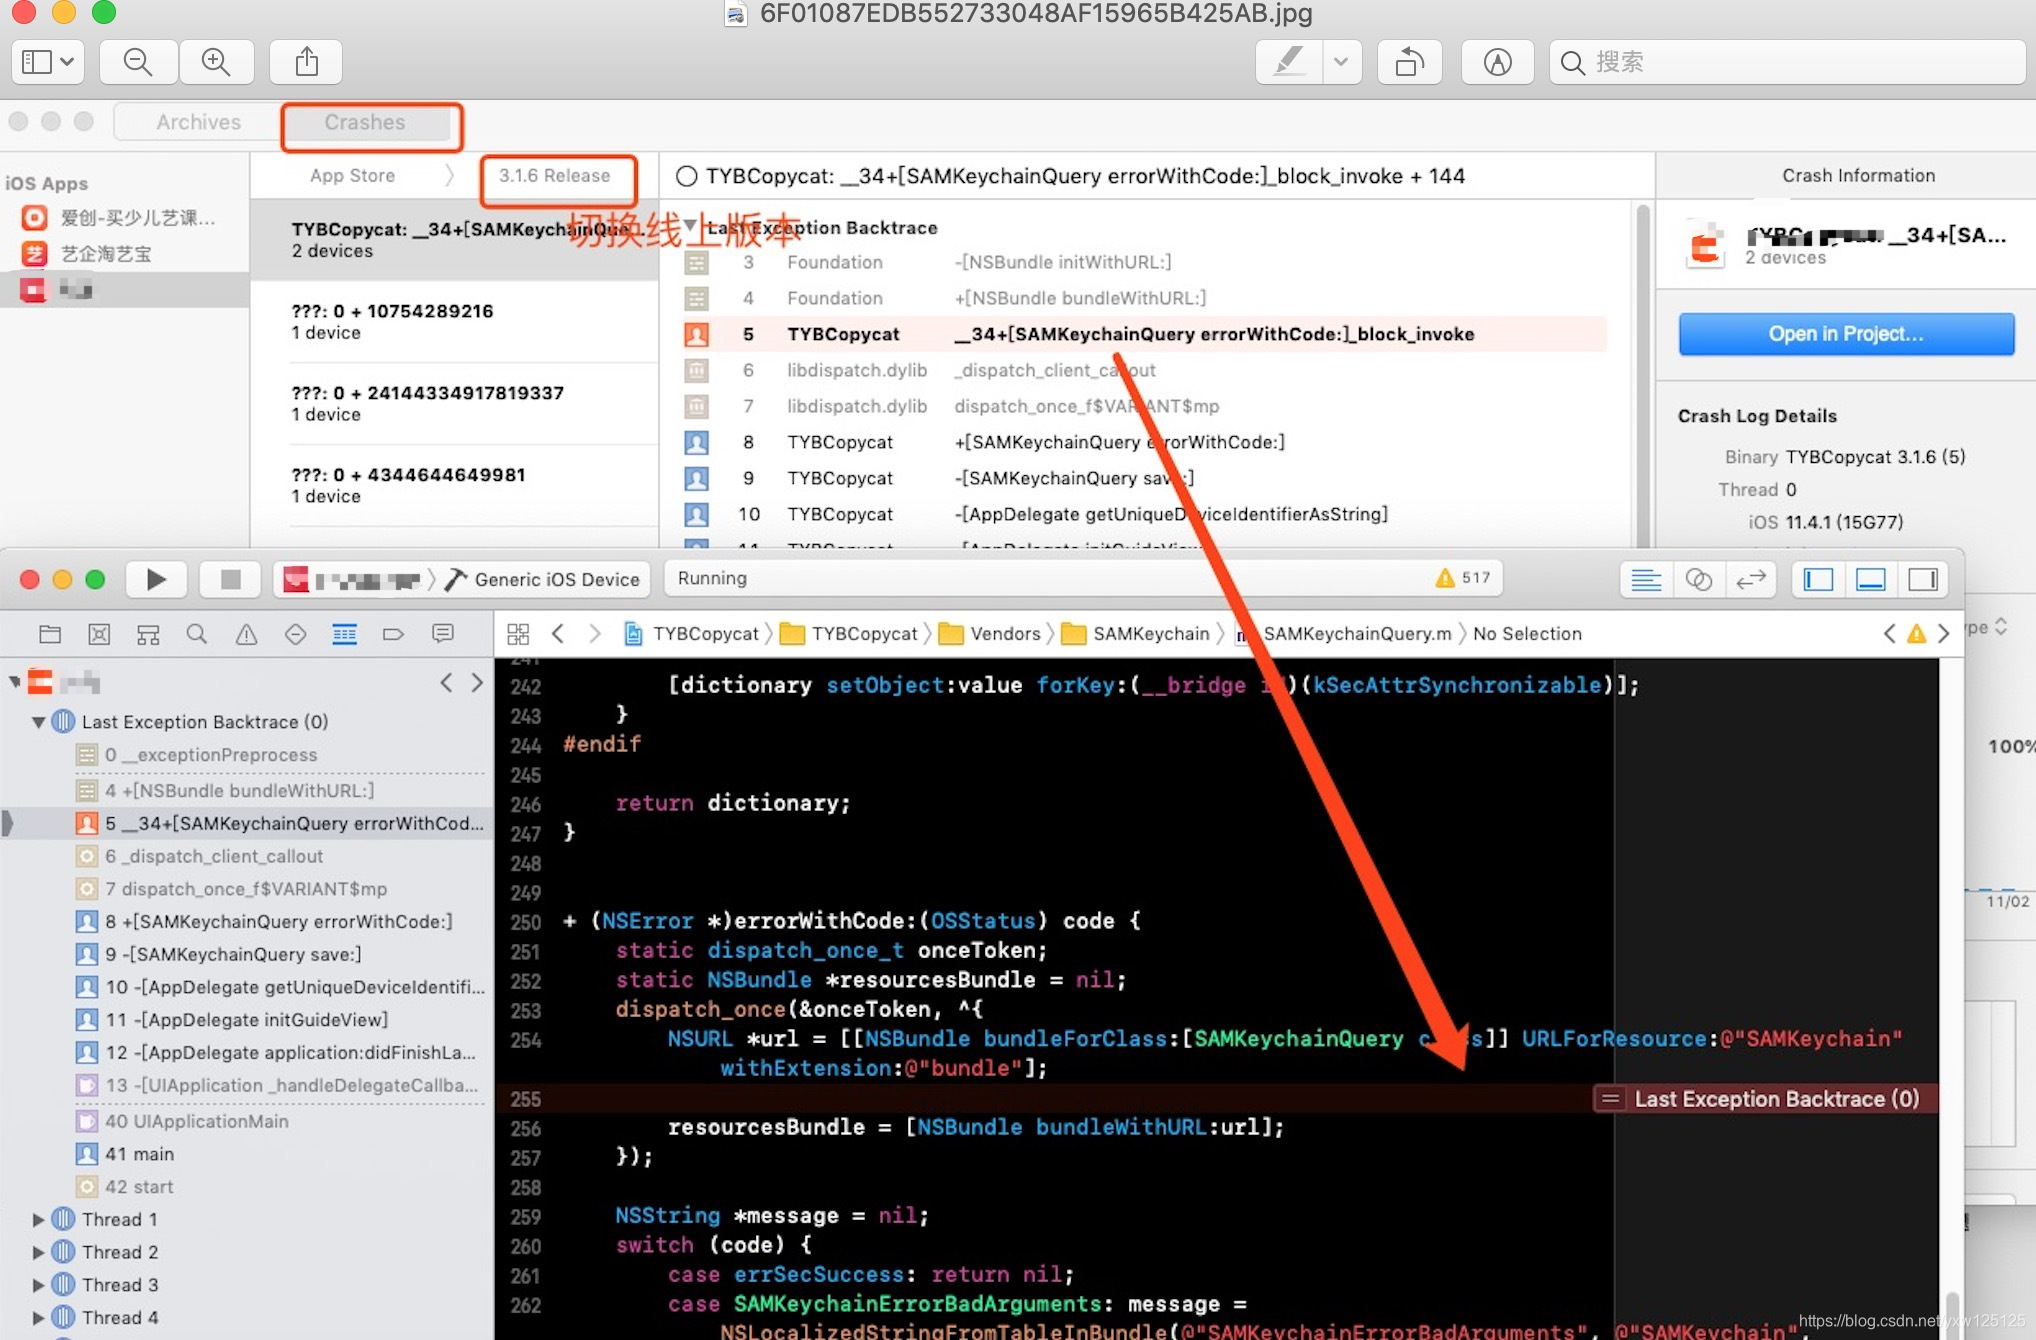This screenshot has height=1340, width=2036.
Task: Click SAMKeychainQuery.m in jump bar
Action: [1346, 634]
